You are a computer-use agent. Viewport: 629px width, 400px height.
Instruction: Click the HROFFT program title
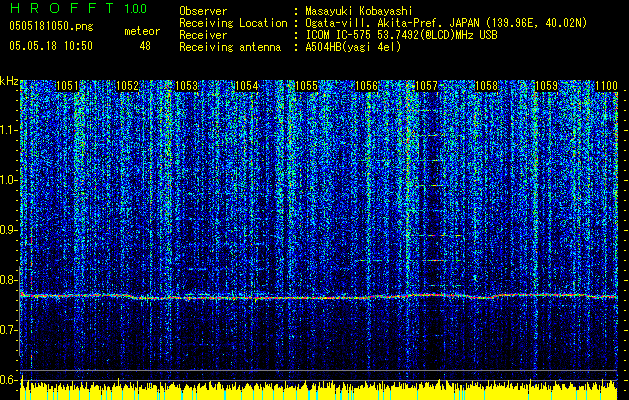62,9
